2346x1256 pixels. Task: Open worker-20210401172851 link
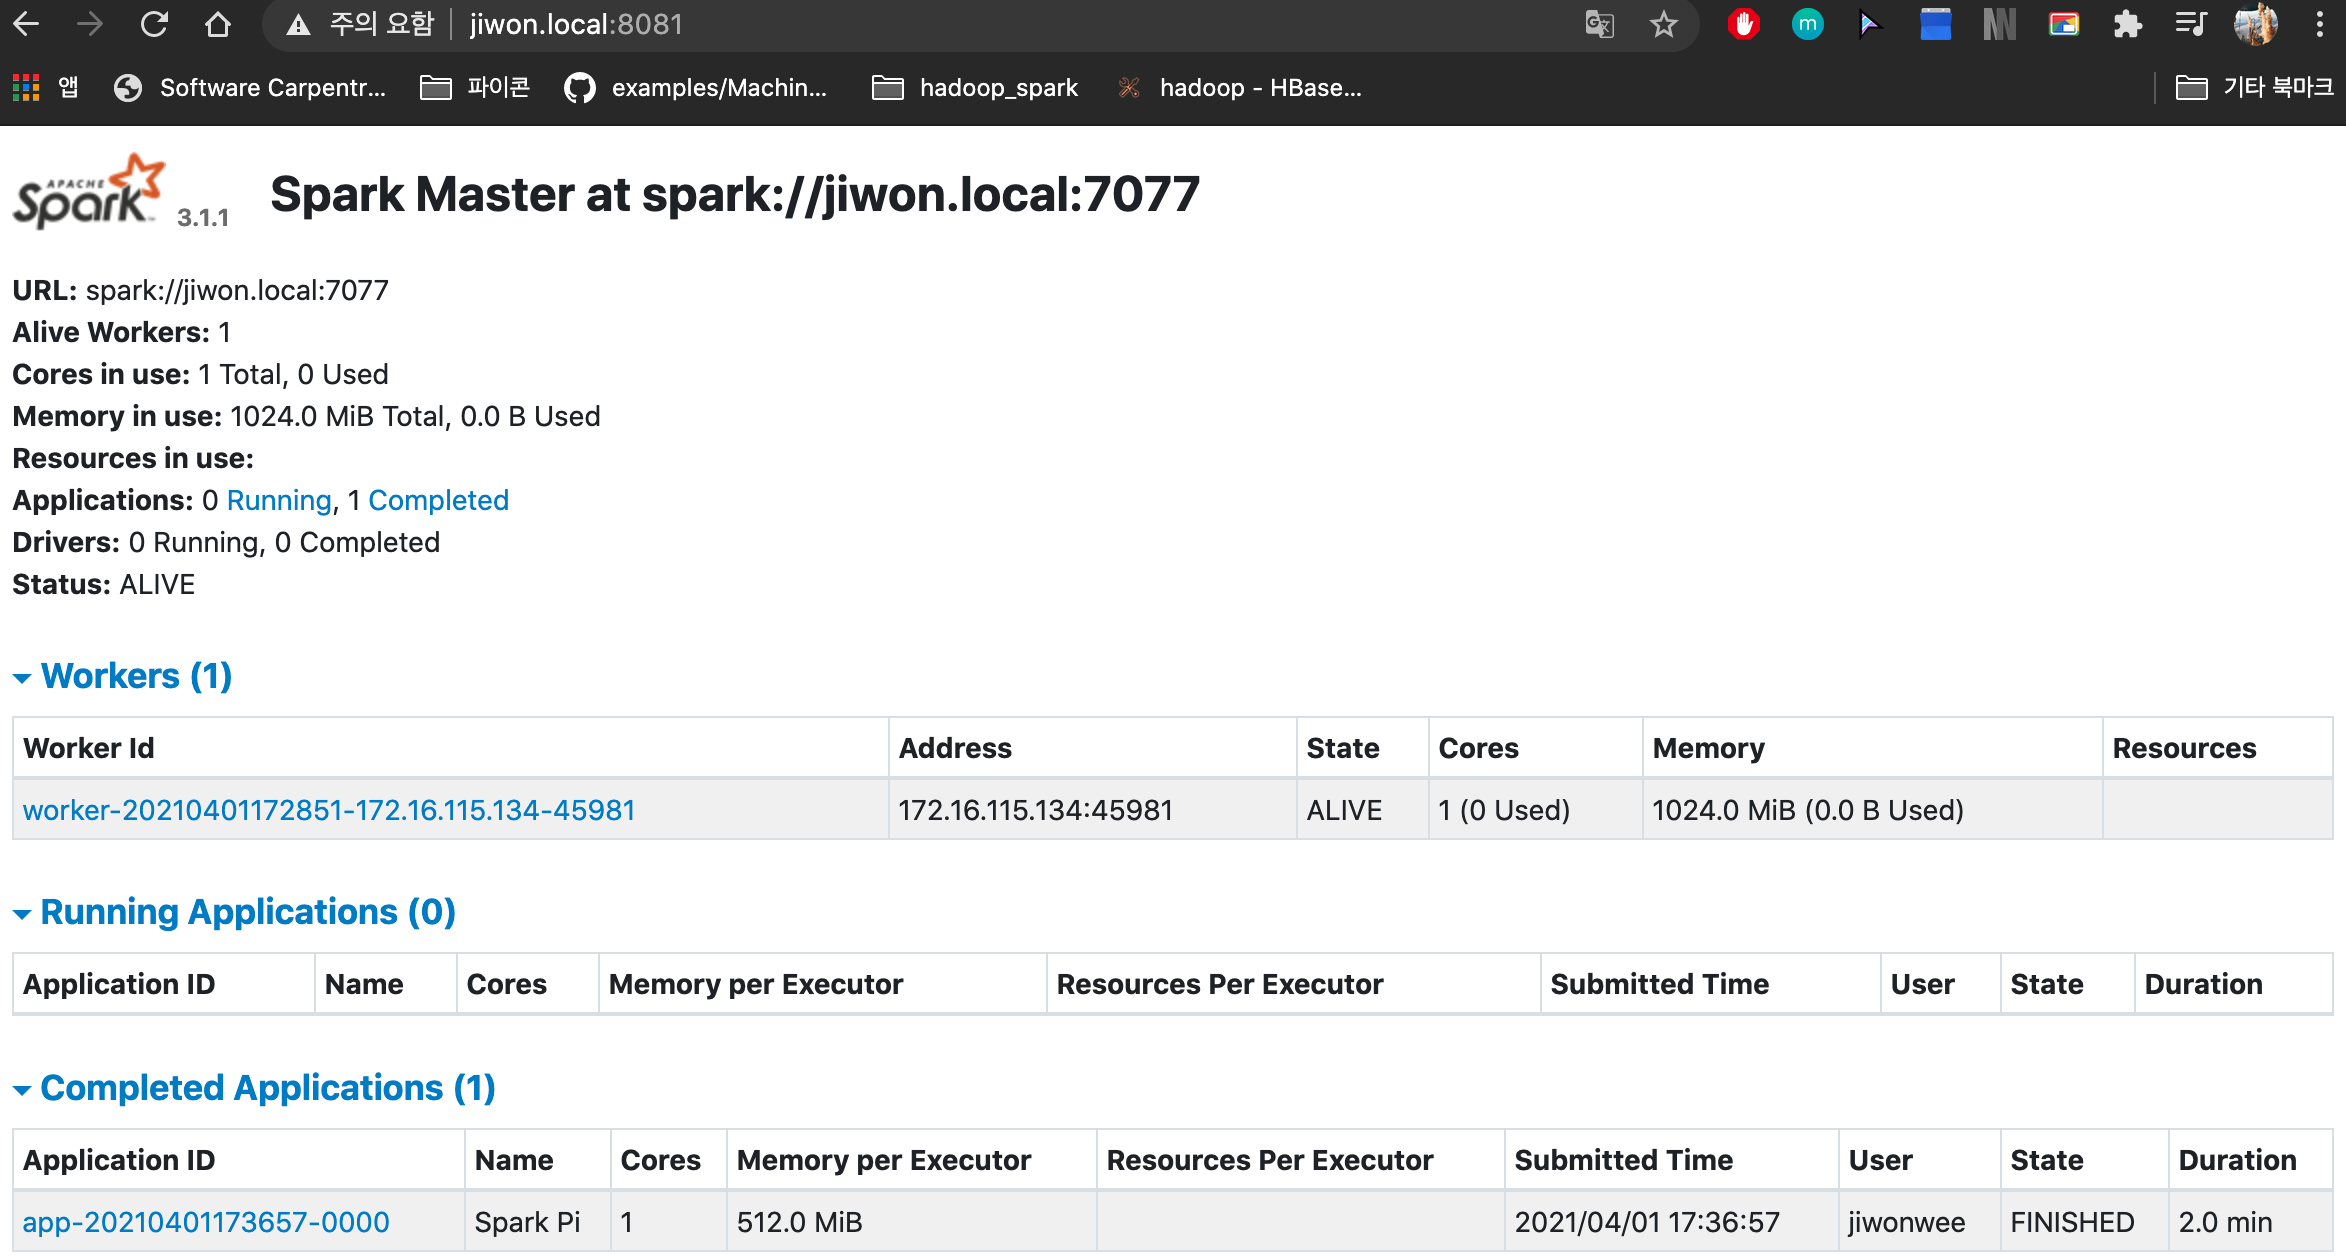click(329, 810)
